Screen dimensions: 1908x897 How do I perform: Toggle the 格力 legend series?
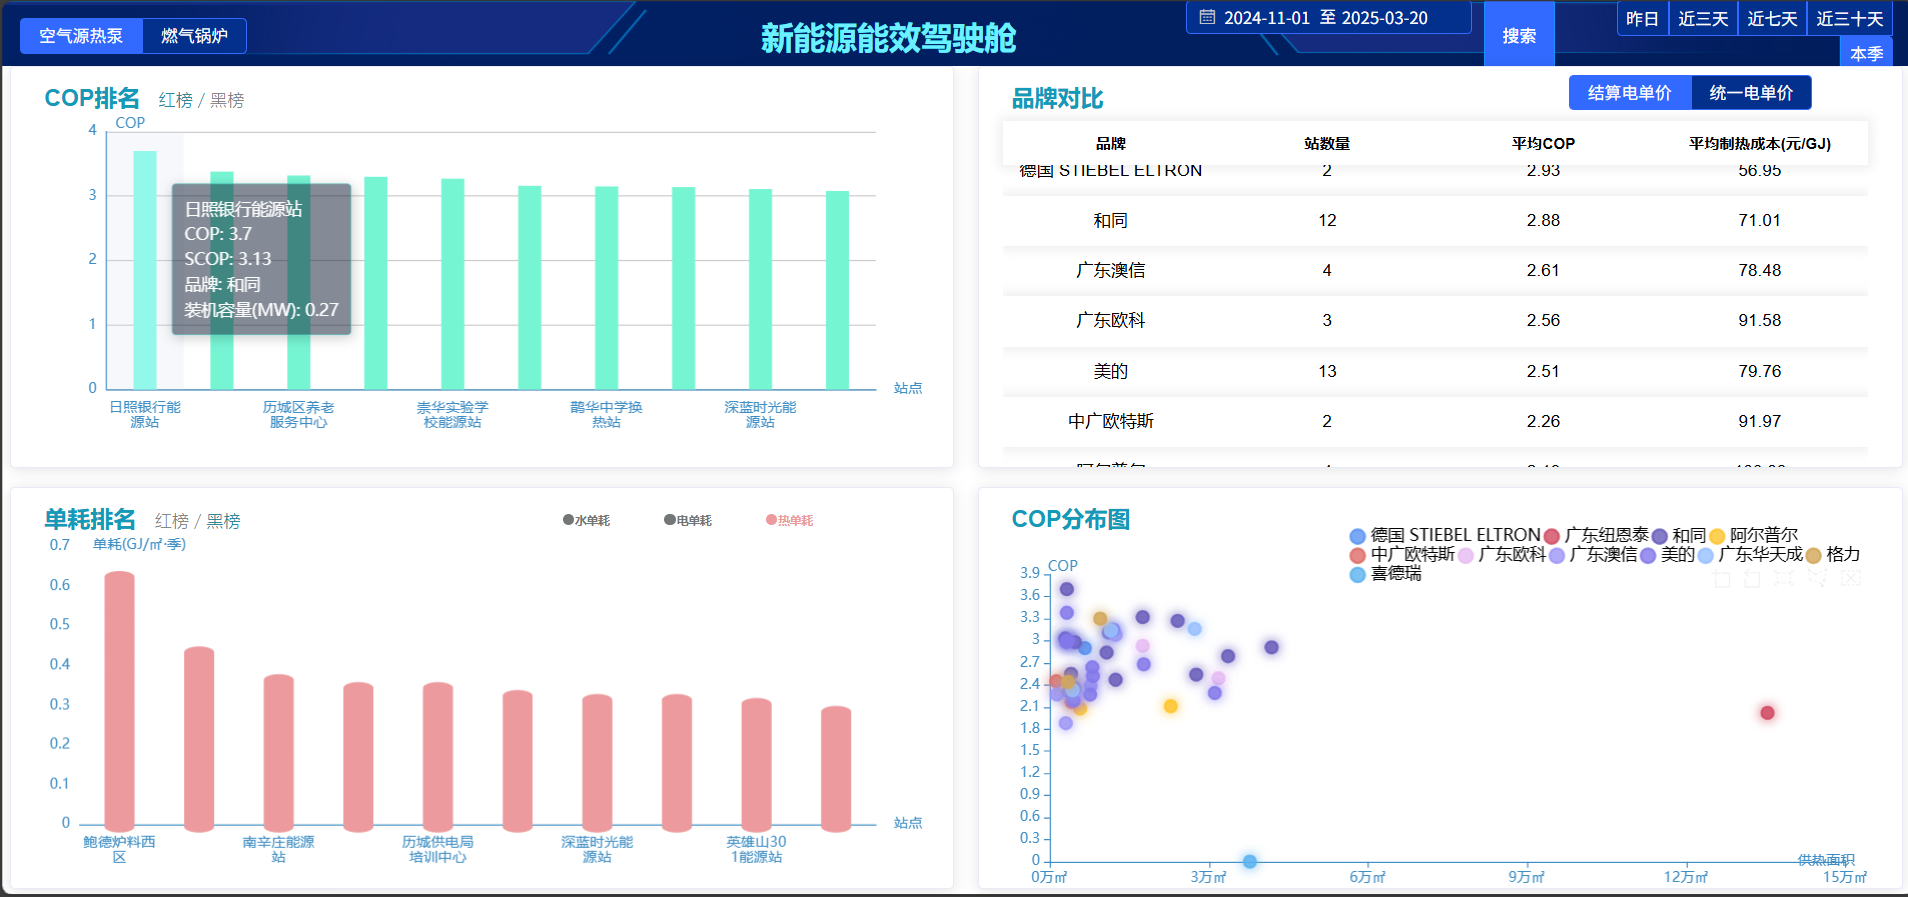tap(1833, 554)
